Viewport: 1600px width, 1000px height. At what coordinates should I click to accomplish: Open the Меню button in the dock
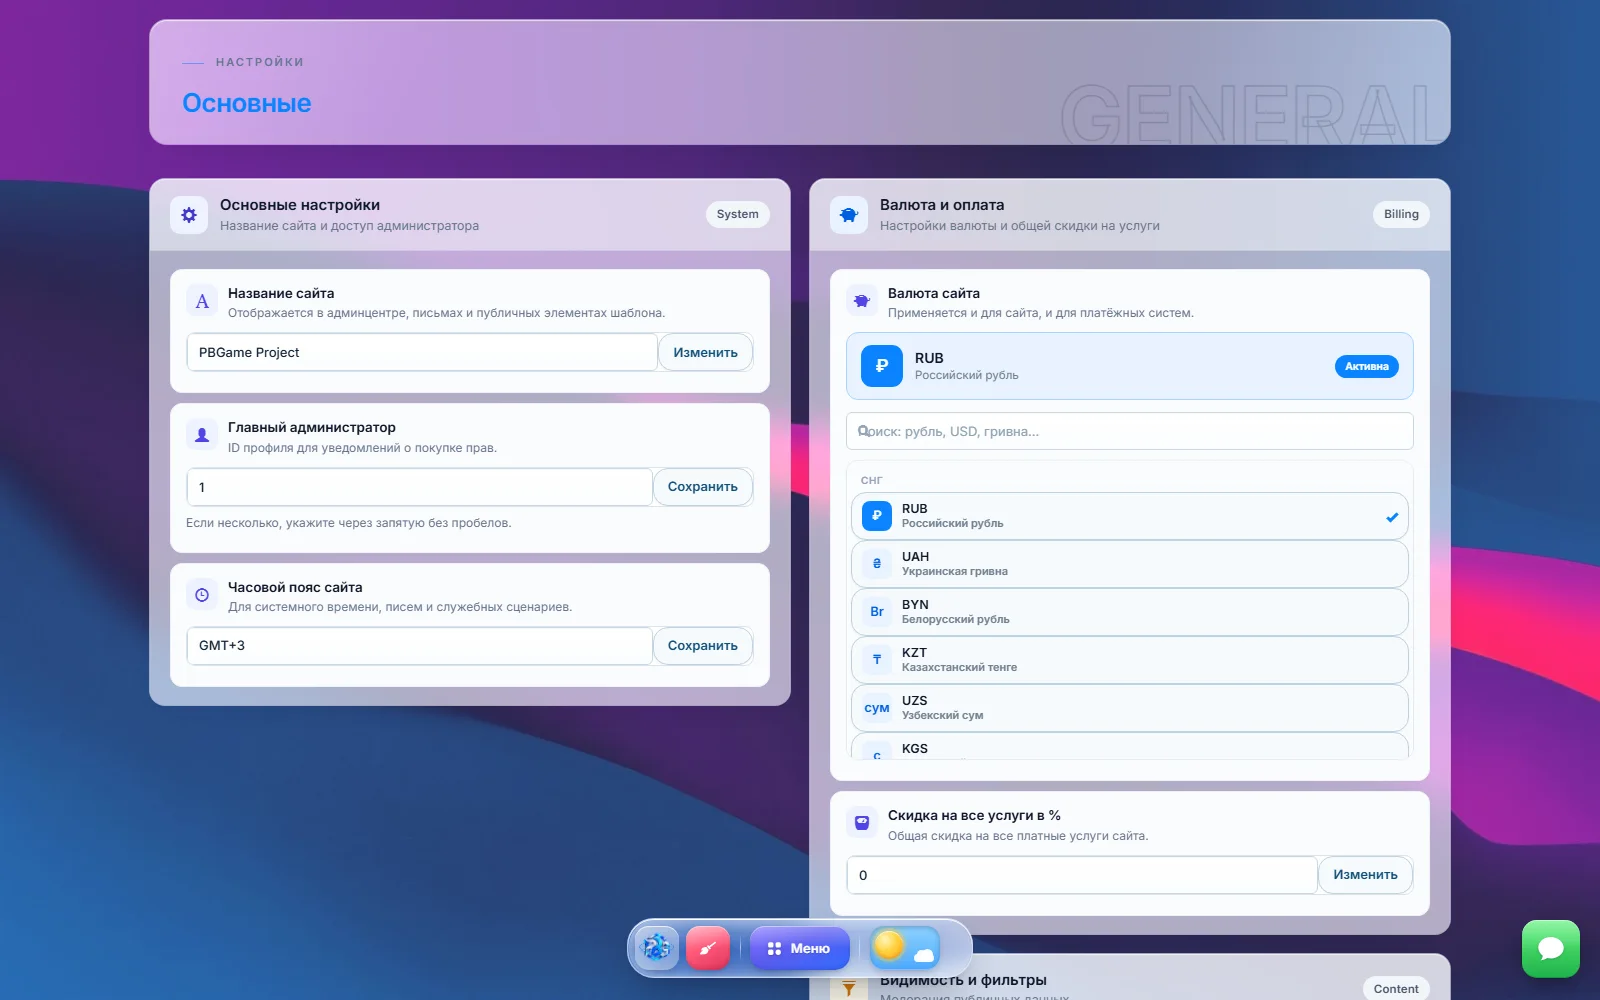point(800,948)
